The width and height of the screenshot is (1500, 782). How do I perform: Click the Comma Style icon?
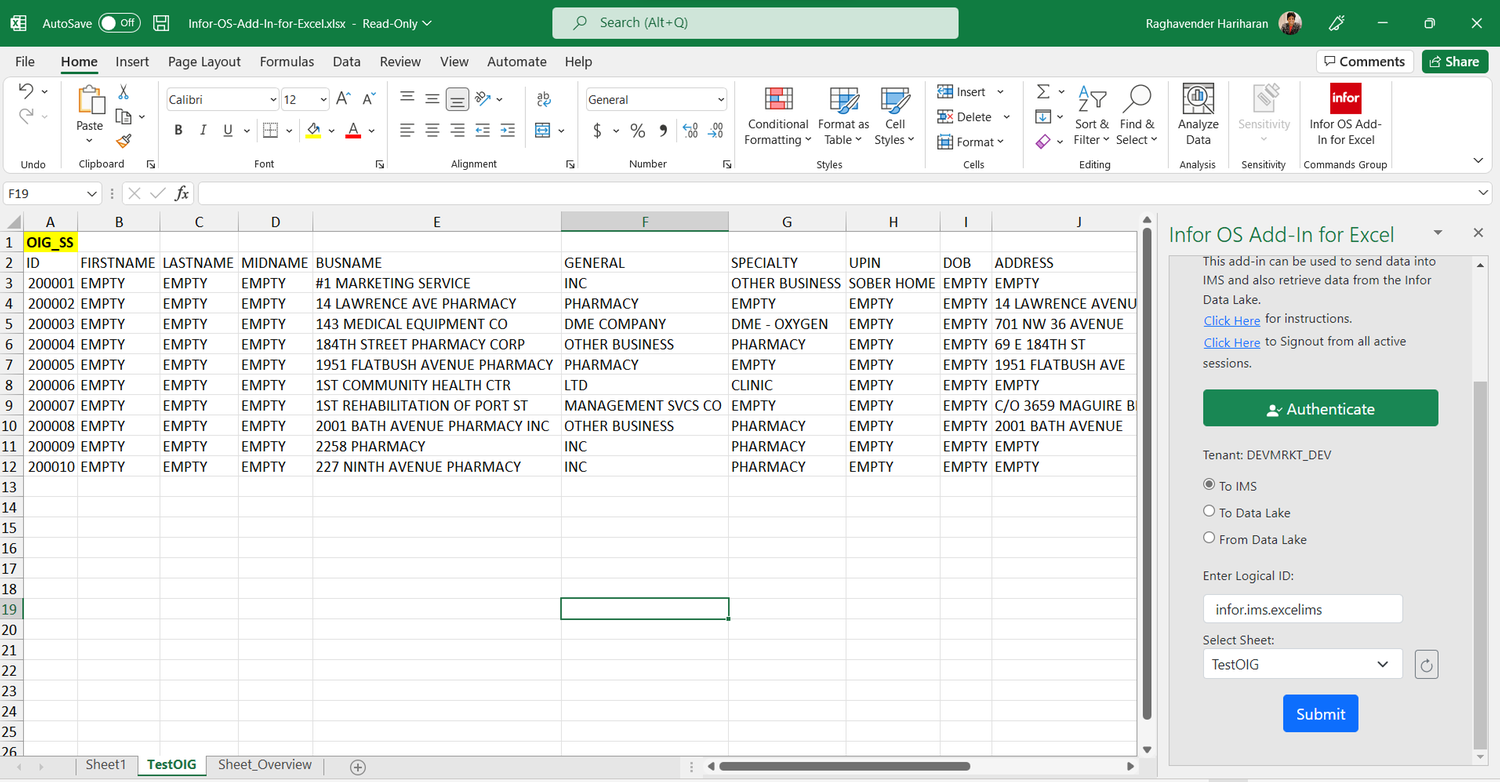[x=663, y=131]
